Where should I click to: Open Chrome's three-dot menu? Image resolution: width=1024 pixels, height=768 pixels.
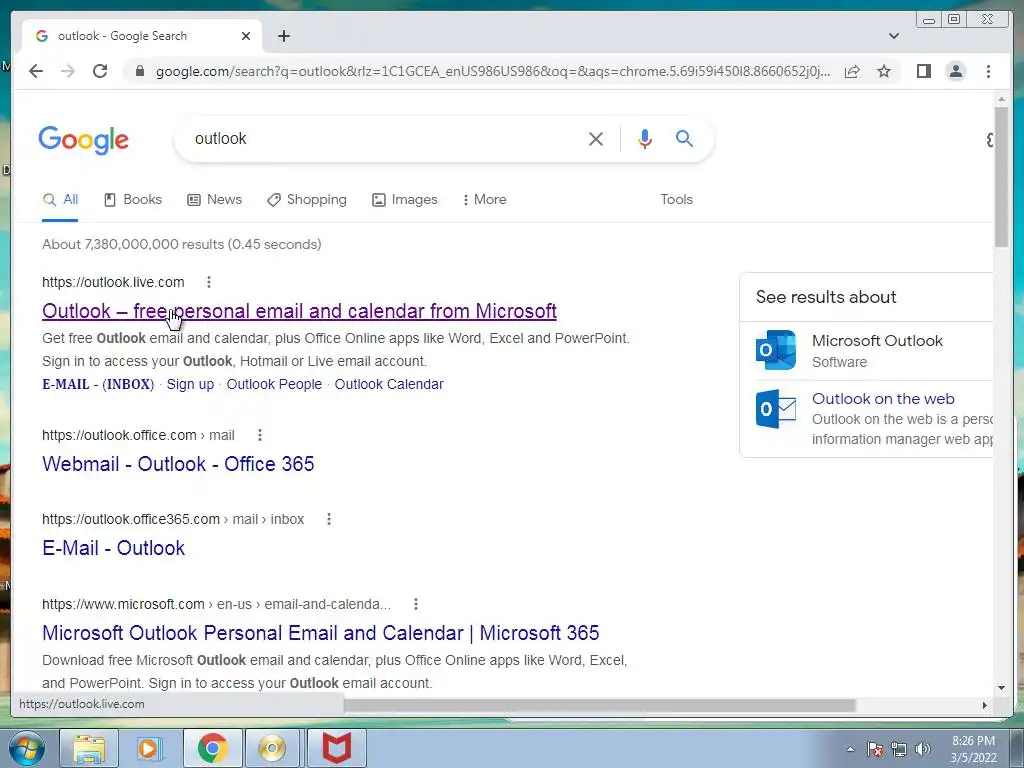[x=988, y=71]
